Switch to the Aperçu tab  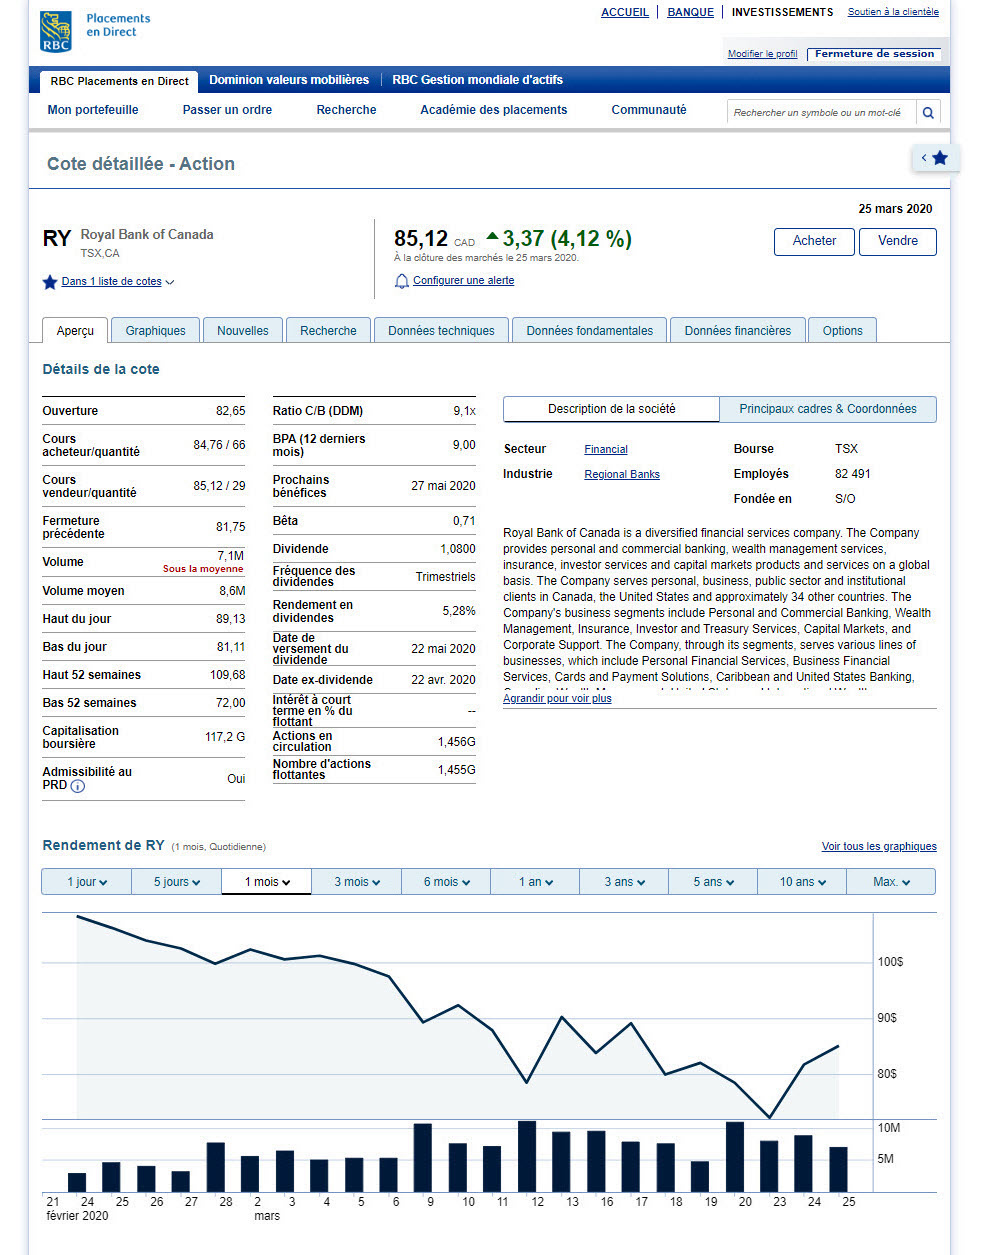(x=75, y=331)
